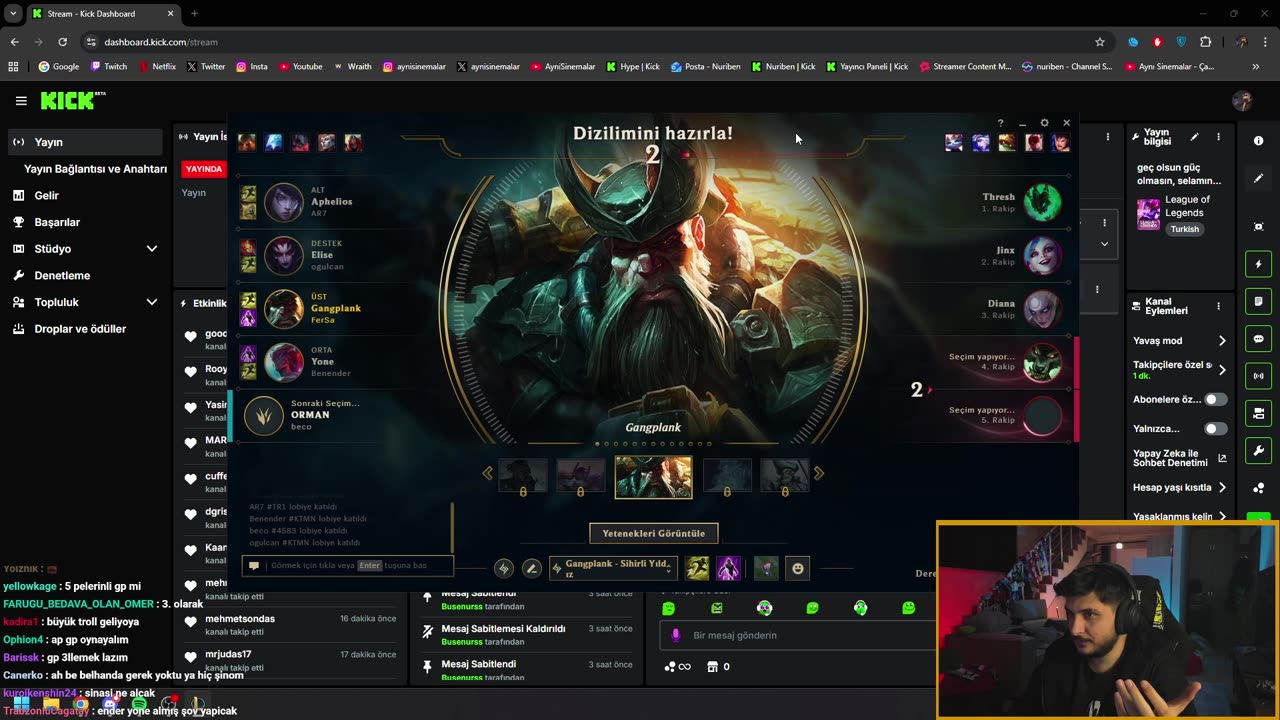The image size is (1280, 720).
Task: Toggle the Yalnızca... switch
Action: (x=1215, y=429)
